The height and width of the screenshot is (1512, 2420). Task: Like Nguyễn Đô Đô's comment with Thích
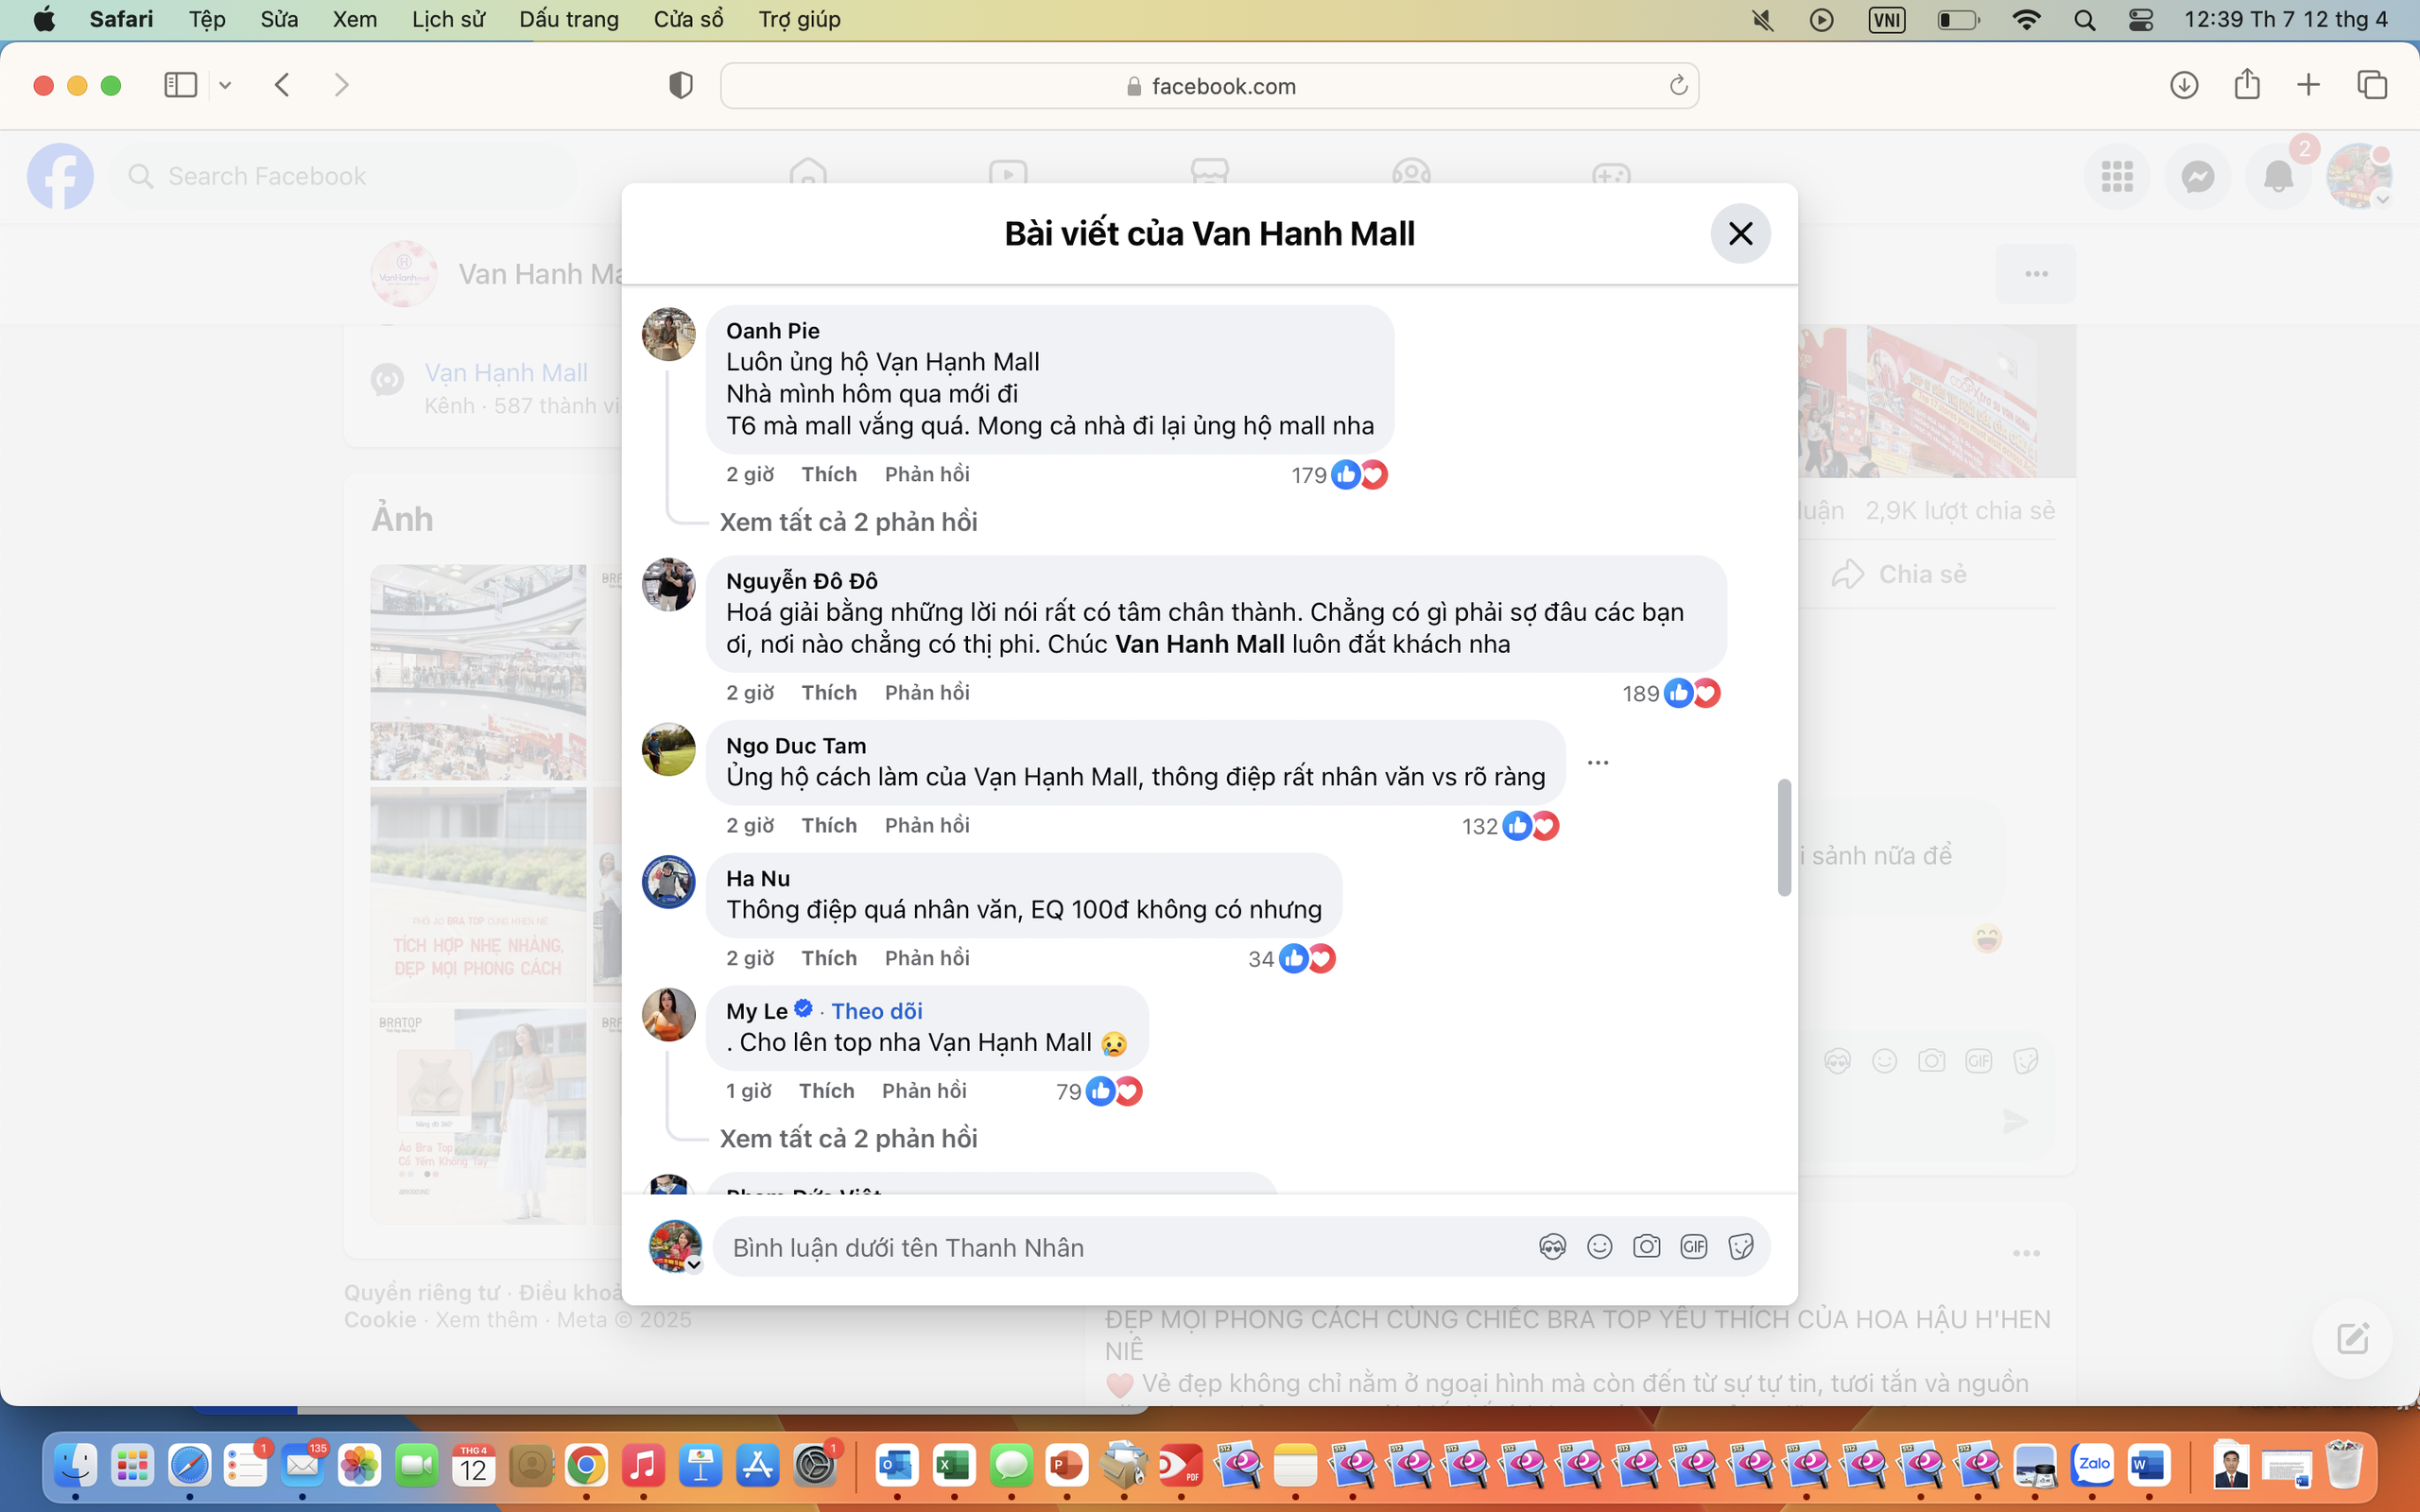pyautogui.click(x=828, y=692)
